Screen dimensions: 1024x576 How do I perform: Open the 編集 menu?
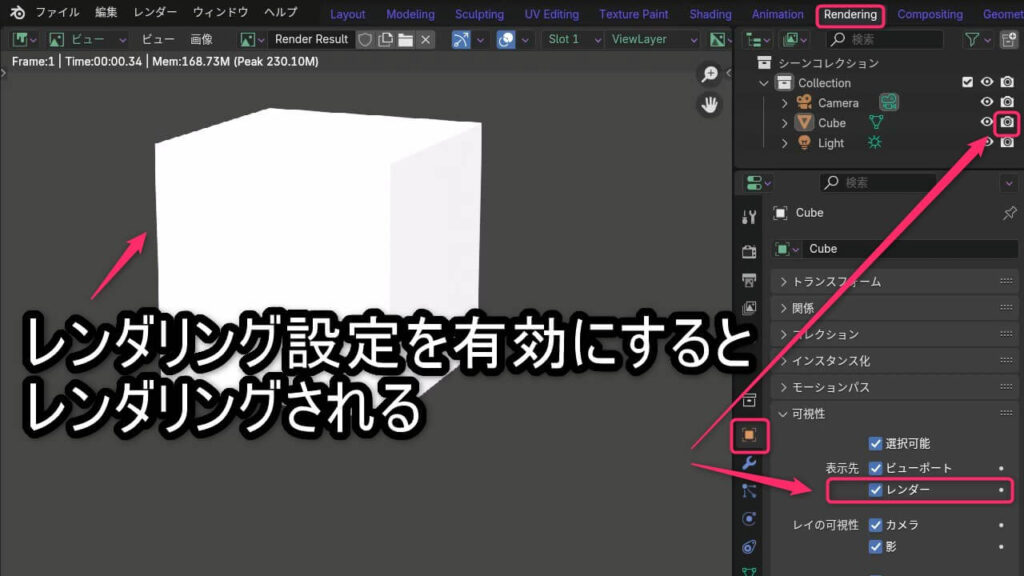(106, 12)
